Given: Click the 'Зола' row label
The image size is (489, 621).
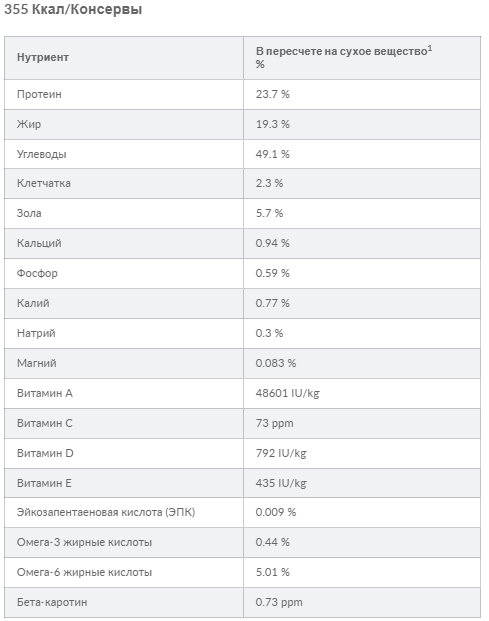Looking at the screenshot, I should 29,213.
